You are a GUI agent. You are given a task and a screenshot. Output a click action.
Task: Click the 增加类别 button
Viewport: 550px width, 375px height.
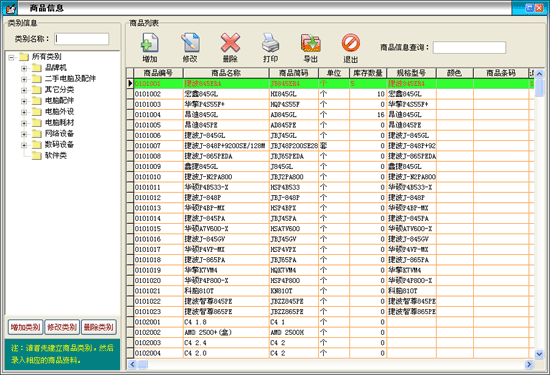pos(25,327)
